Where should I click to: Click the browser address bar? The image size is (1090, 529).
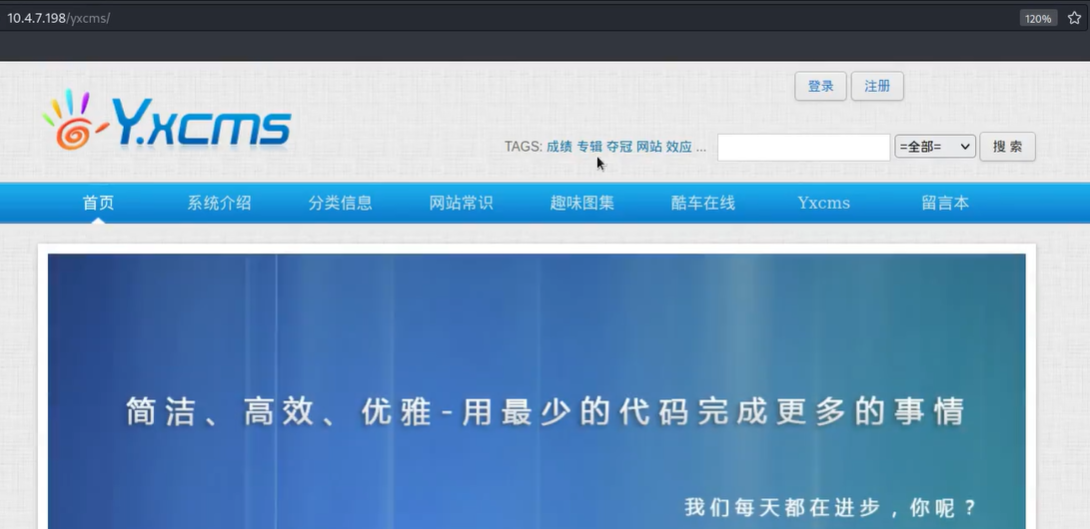click(x=500, y=18)
